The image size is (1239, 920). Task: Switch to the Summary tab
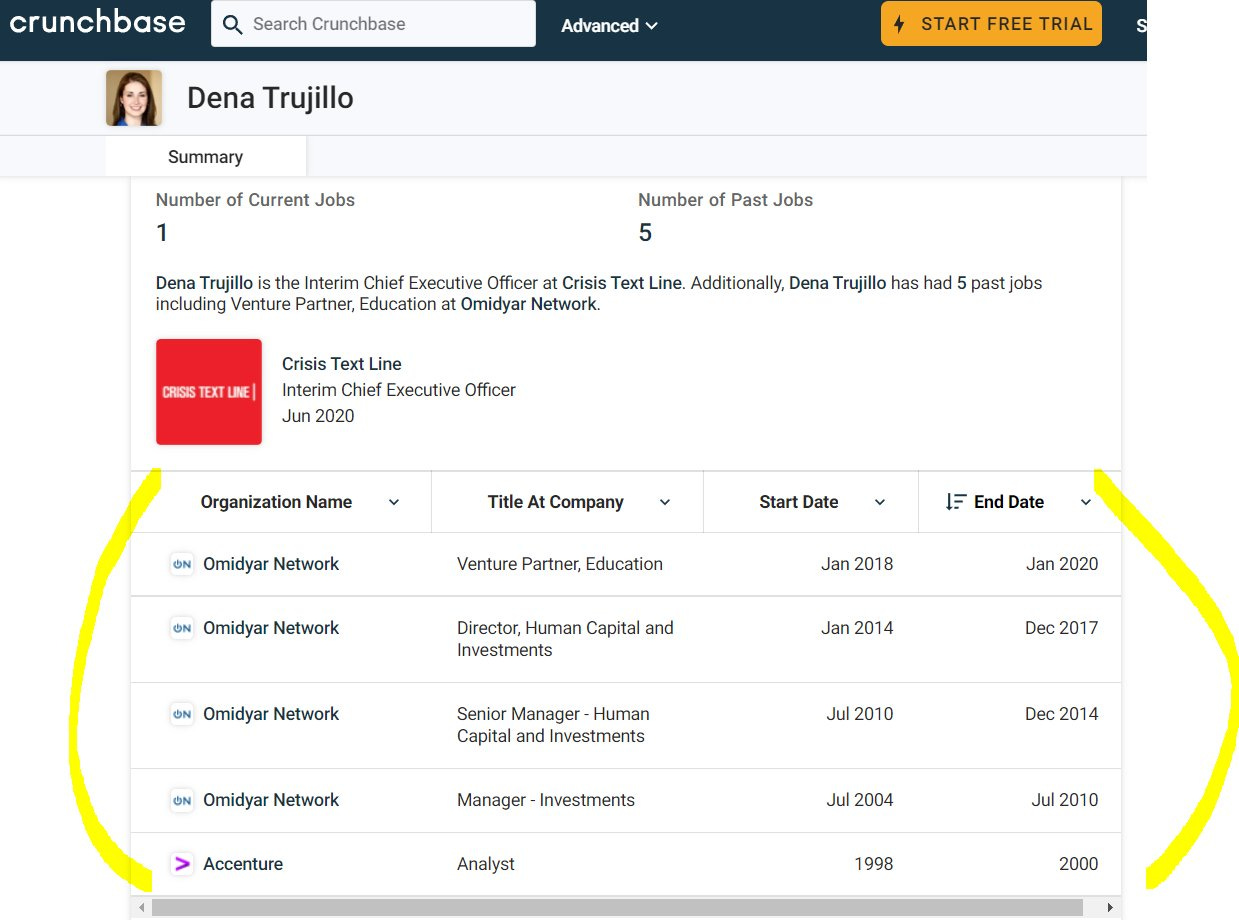click(205, 157)
